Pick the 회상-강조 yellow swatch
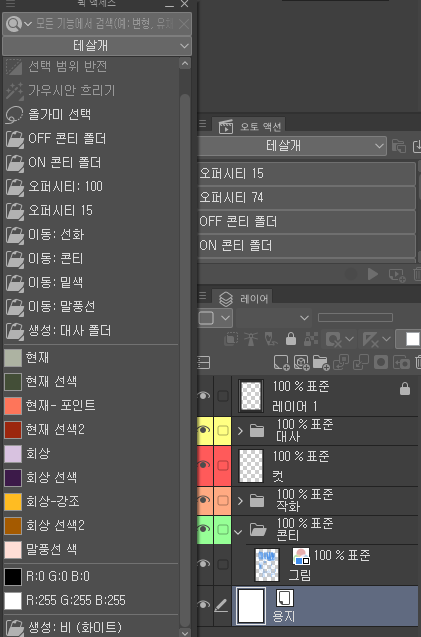This screenshot has width=421, height=637. click(x=13, y=502)
